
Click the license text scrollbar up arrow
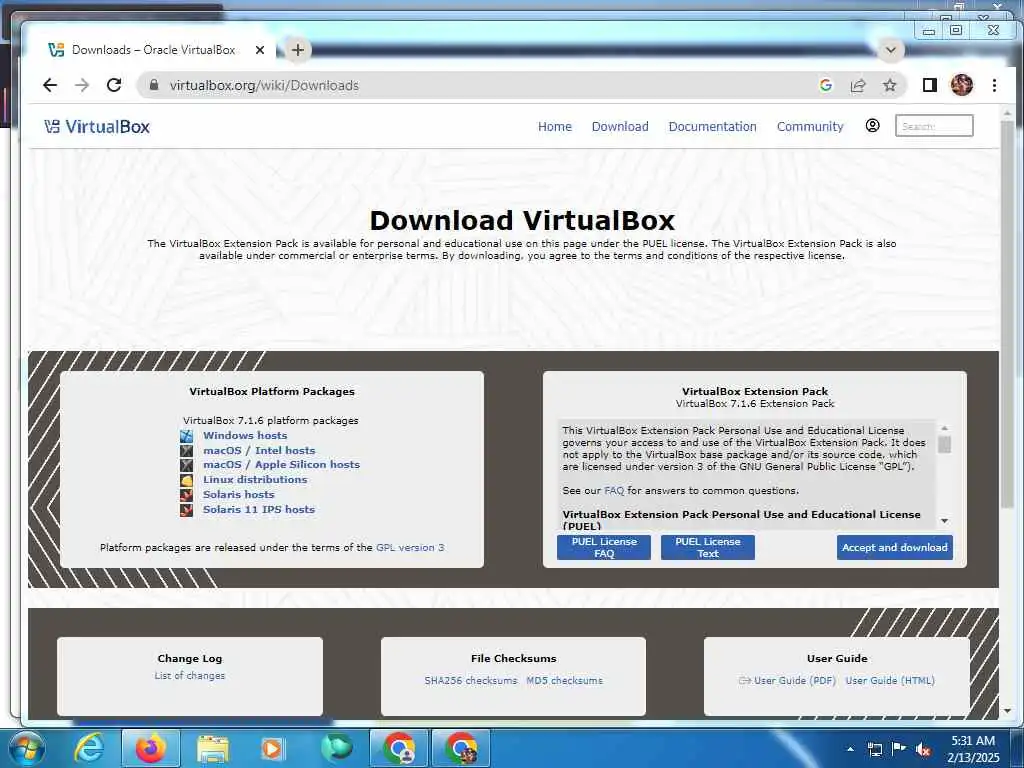(944, 428)
